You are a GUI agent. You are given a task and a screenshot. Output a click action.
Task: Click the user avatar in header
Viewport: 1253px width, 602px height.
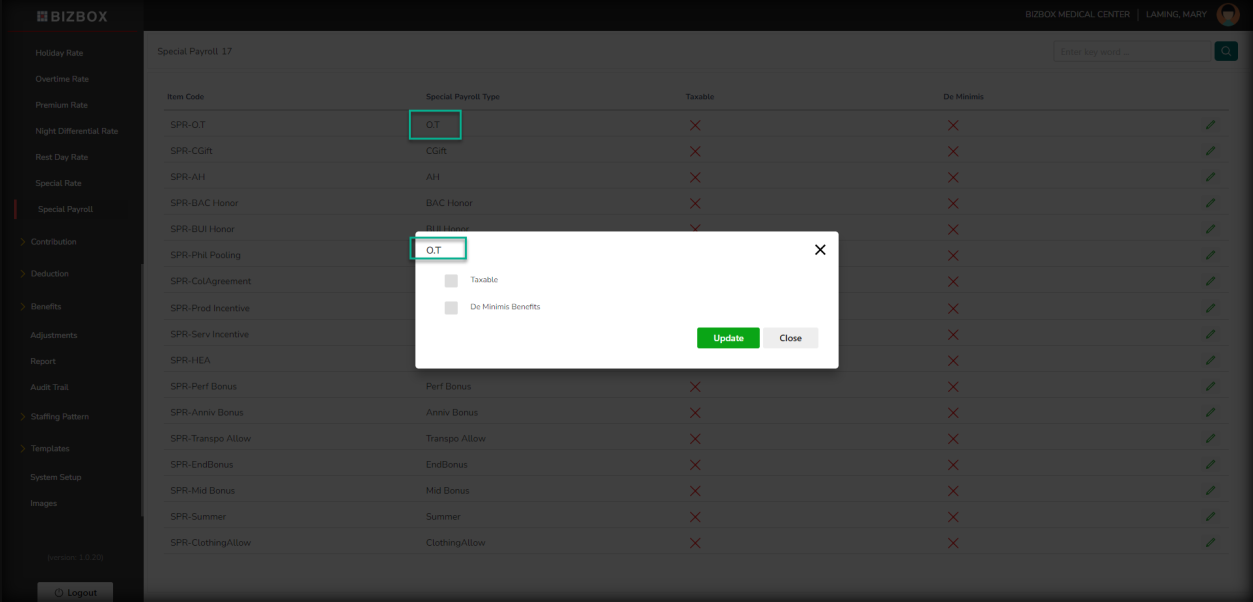tap(1227, 15)
